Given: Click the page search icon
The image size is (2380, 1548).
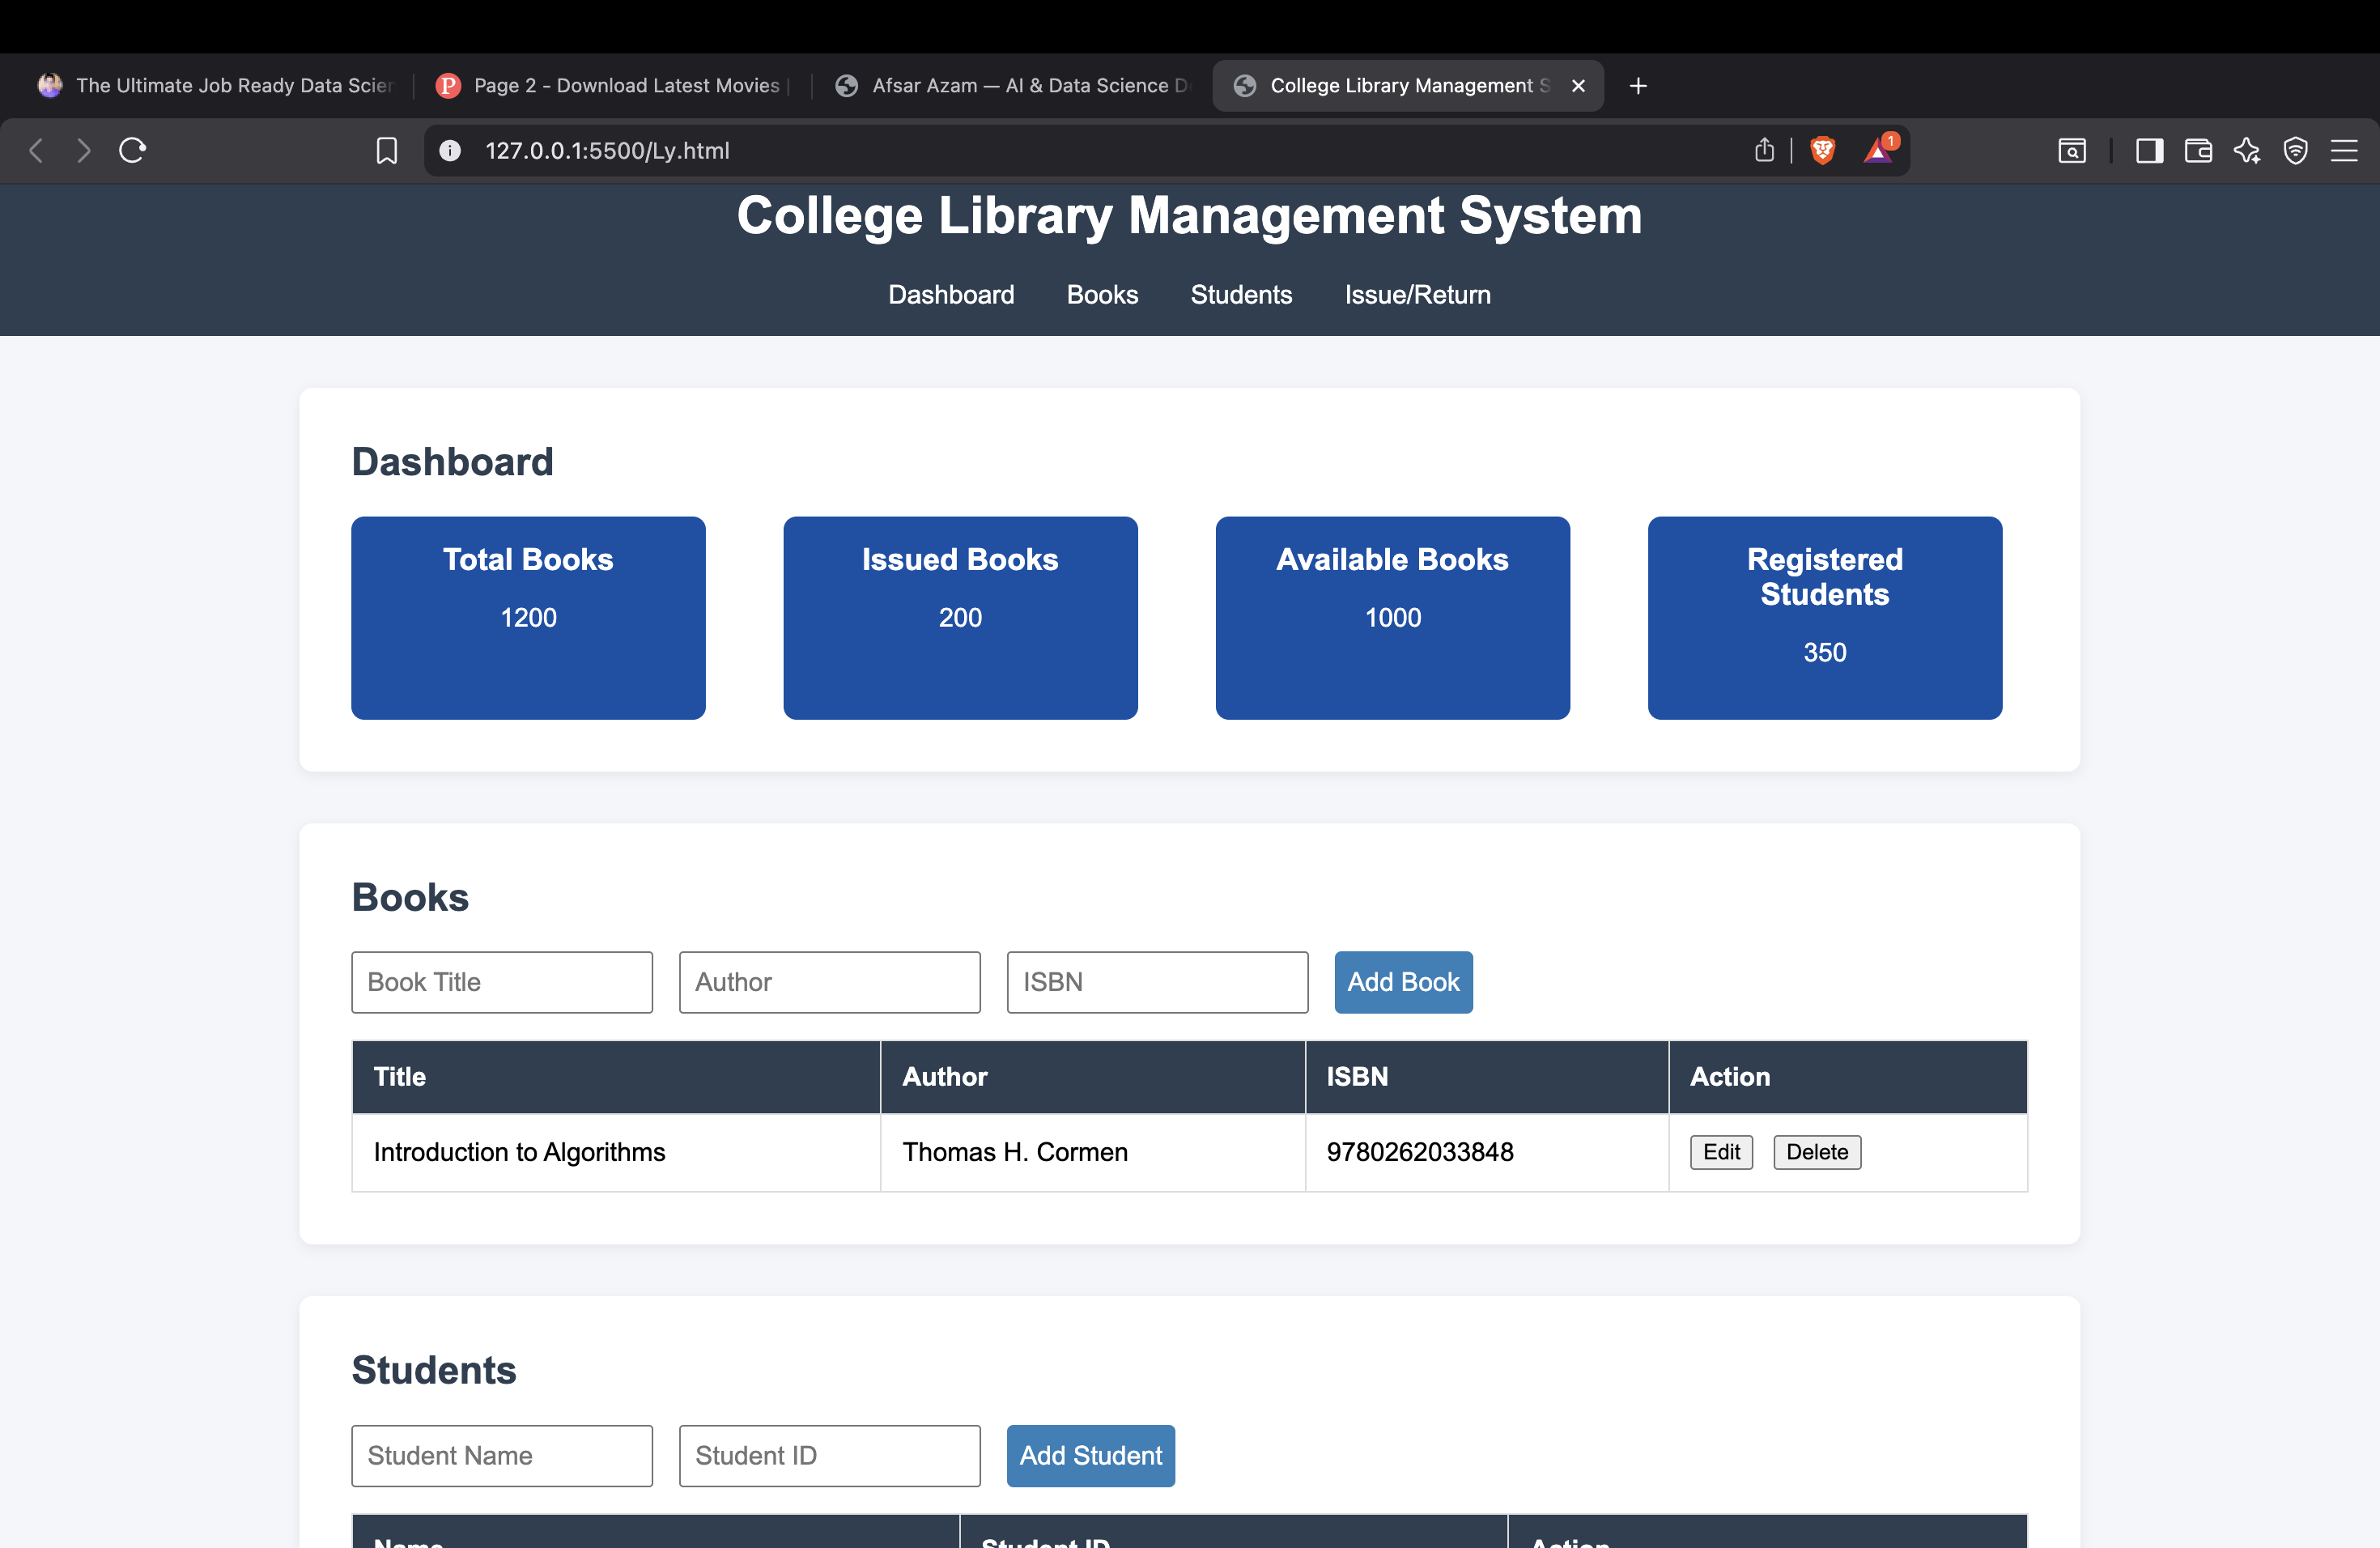Looking at the screenshot, I should coord(2072,150).
